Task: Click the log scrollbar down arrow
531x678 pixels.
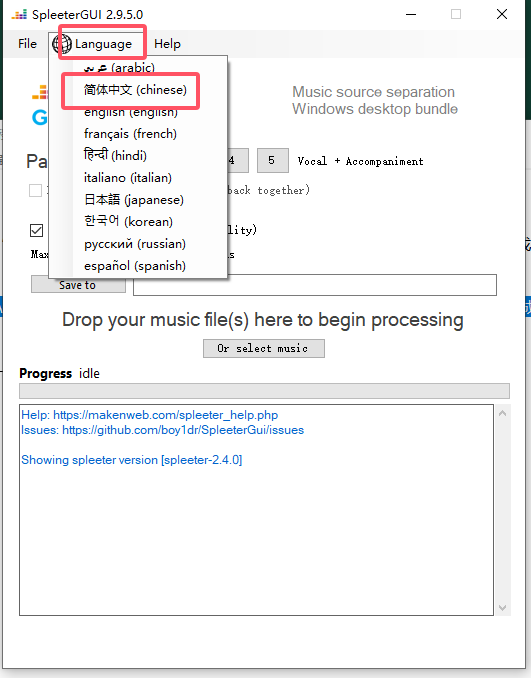Action: [502, 608]
